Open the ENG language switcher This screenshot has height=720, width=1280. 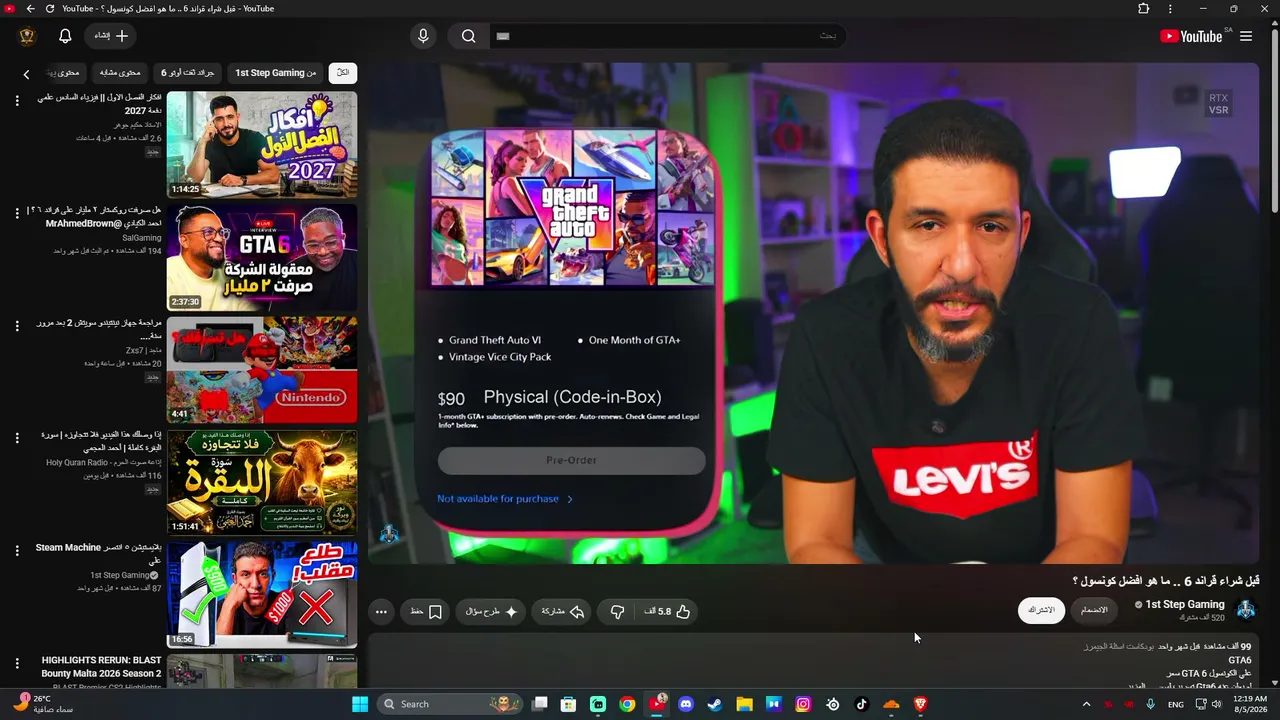coord(1176,704)
